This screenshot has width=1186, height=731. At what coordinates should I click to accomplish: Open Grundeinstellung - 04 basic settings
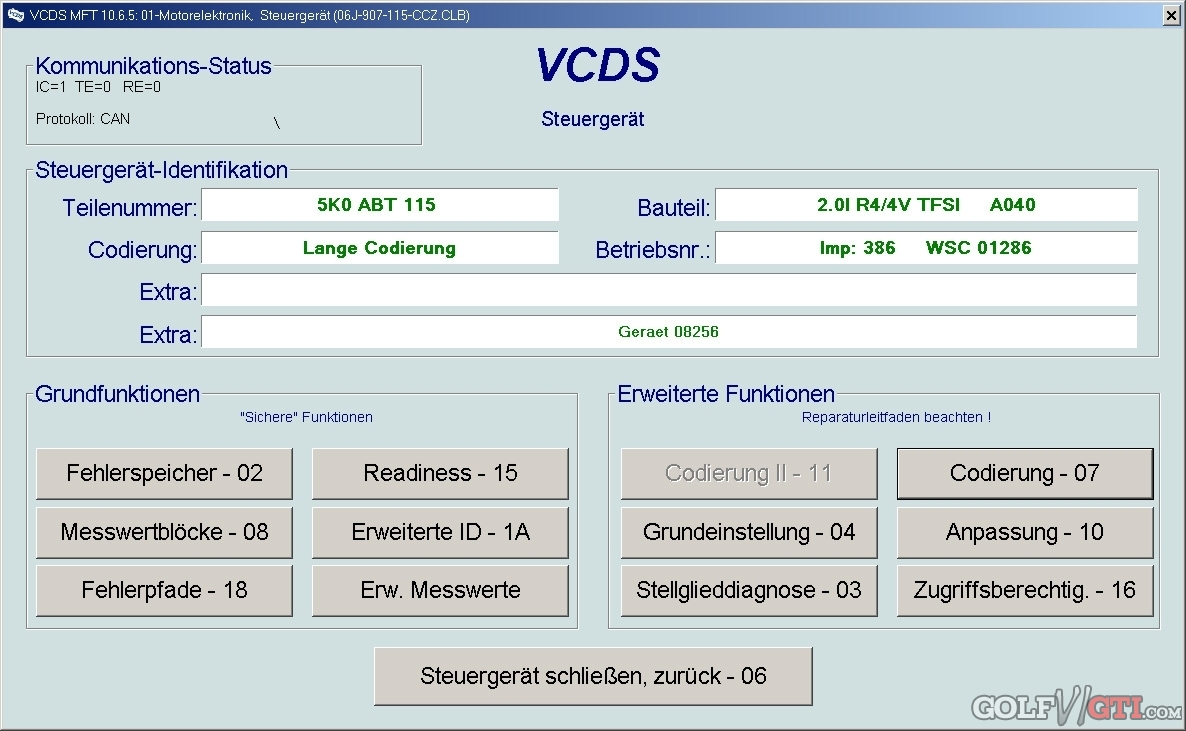click(x=749, y=532)
